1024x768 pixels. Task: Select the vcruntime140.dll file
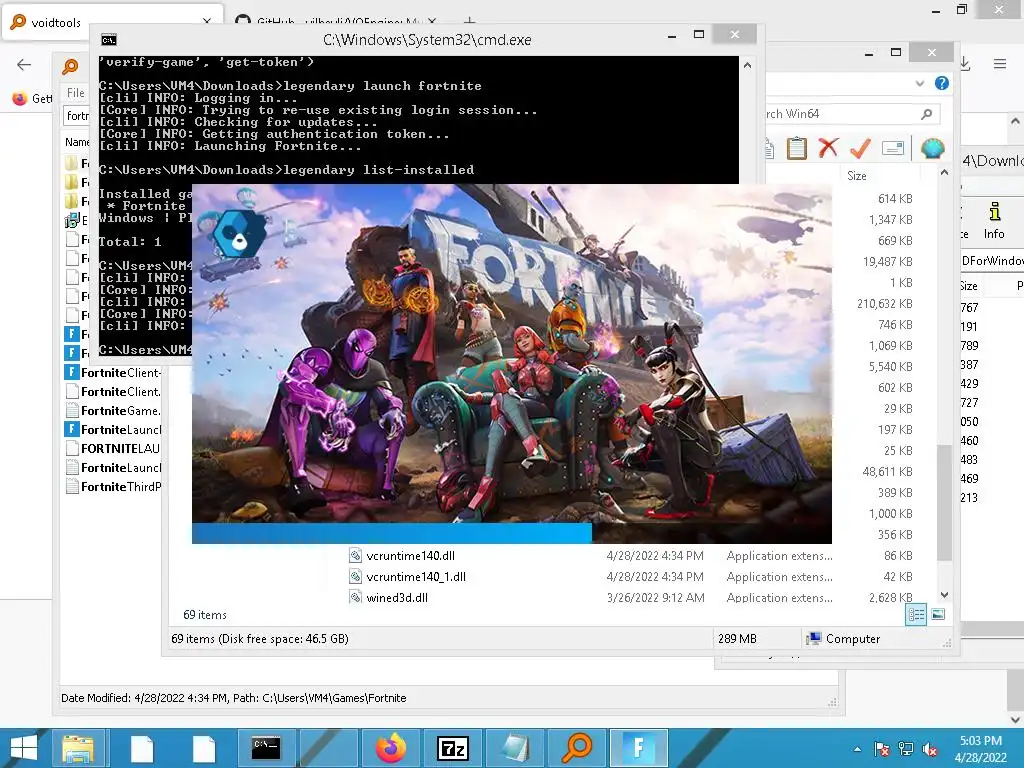[411, 556]
